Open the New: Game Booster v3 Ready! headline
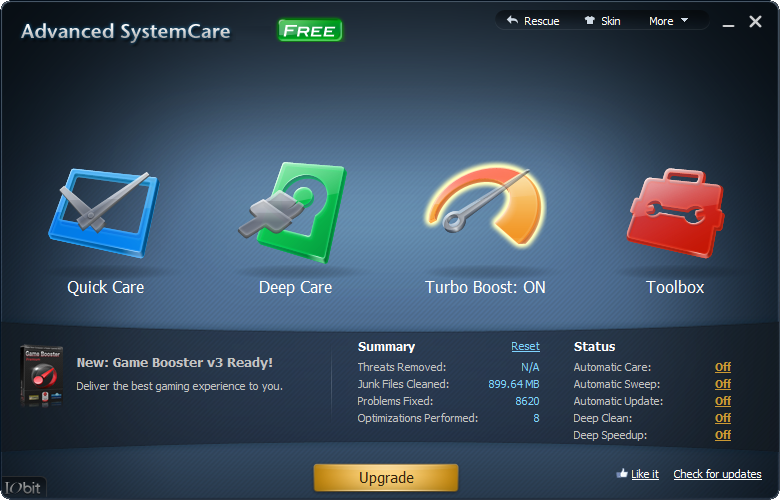This screenshot has height=500, width=780. pos(175,363)
